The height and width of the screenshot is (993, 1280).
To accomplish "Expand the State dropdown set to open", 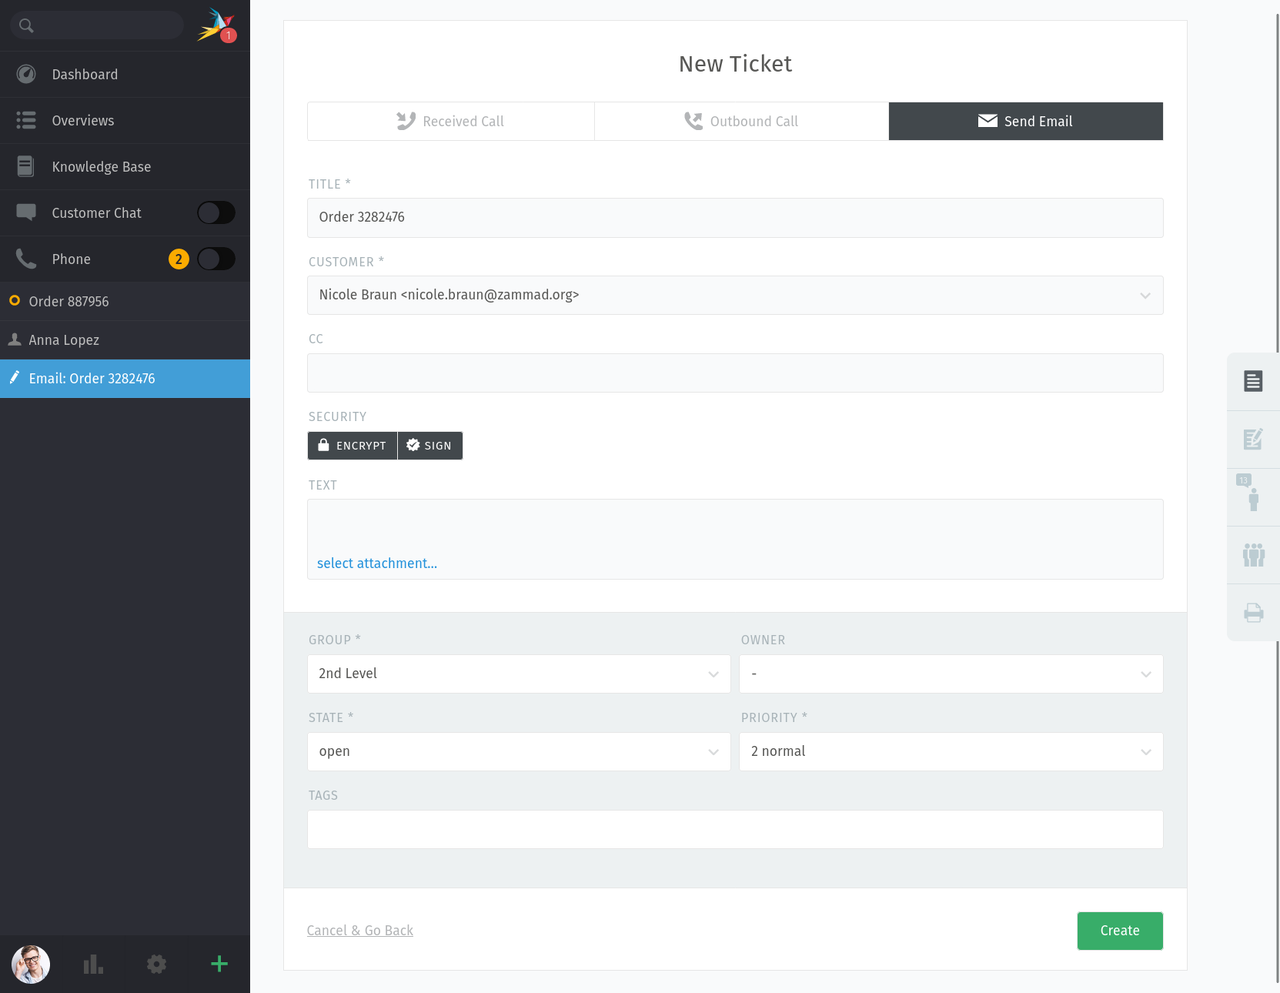I will pos(518,751).
